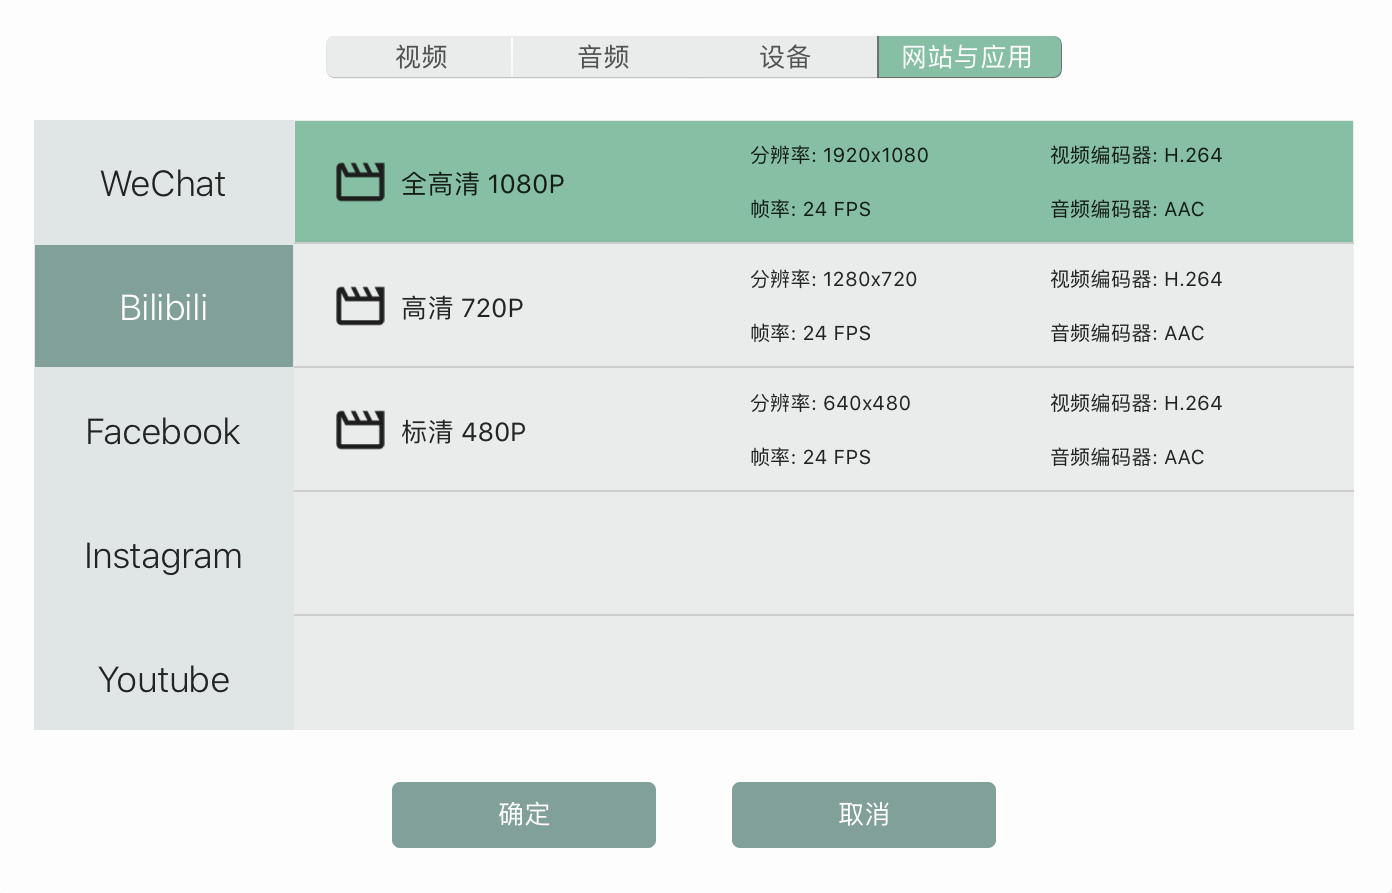Click the 1280x720 resolution text
1392x893 pixels.
[869, 279]
